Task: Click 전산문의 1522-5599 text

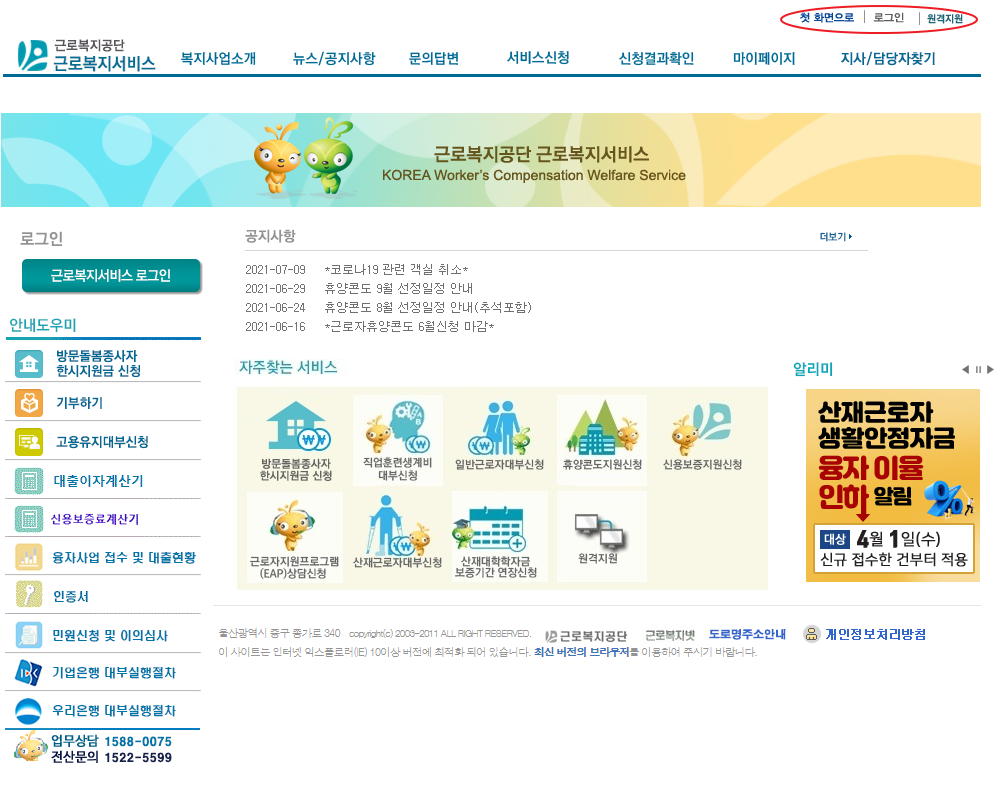Action: point(111,758)
